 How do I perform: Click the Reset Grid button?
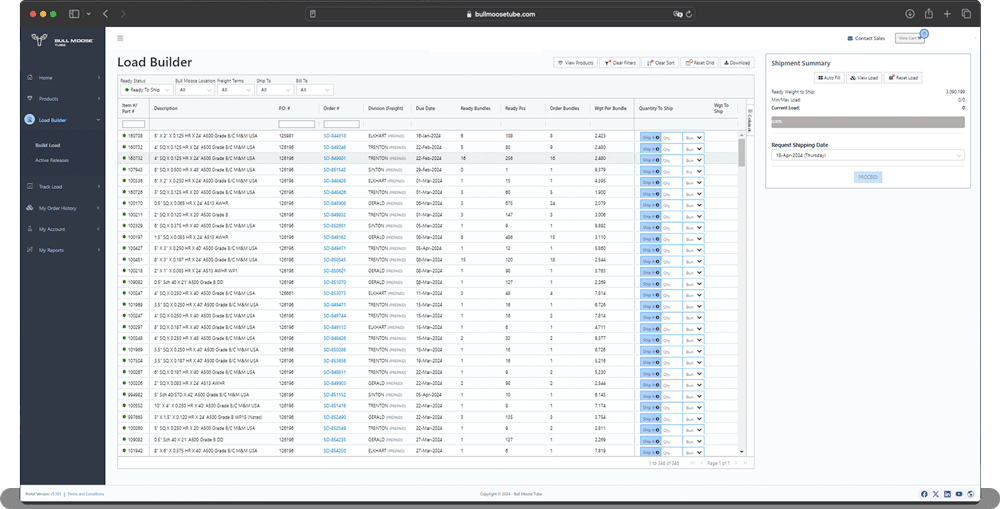point(700,63)
